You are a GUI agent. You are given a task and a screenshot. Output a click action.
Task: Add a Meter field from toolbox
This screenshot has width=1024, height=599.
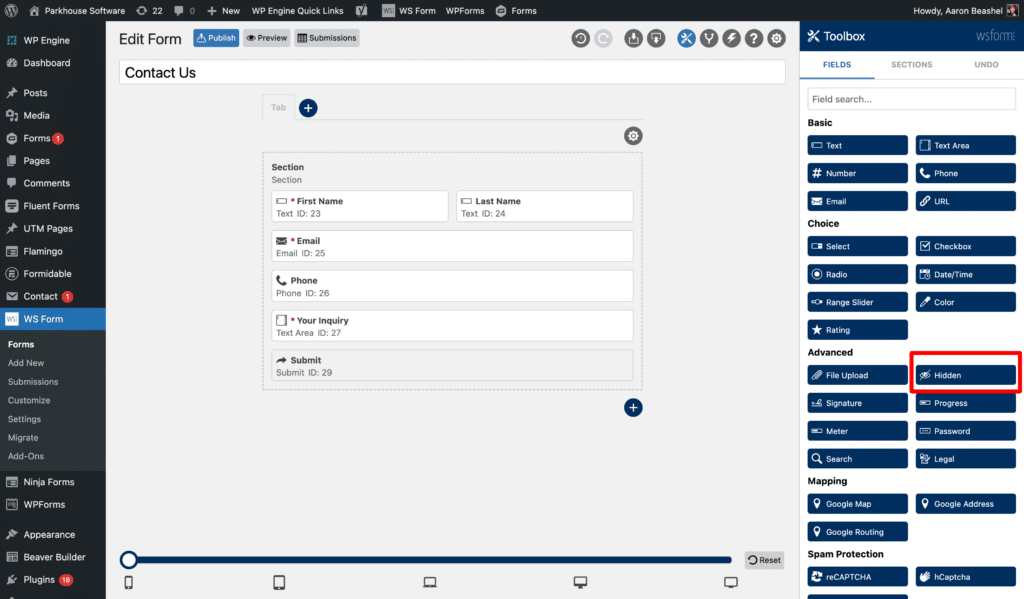click(x=857, y=431)
